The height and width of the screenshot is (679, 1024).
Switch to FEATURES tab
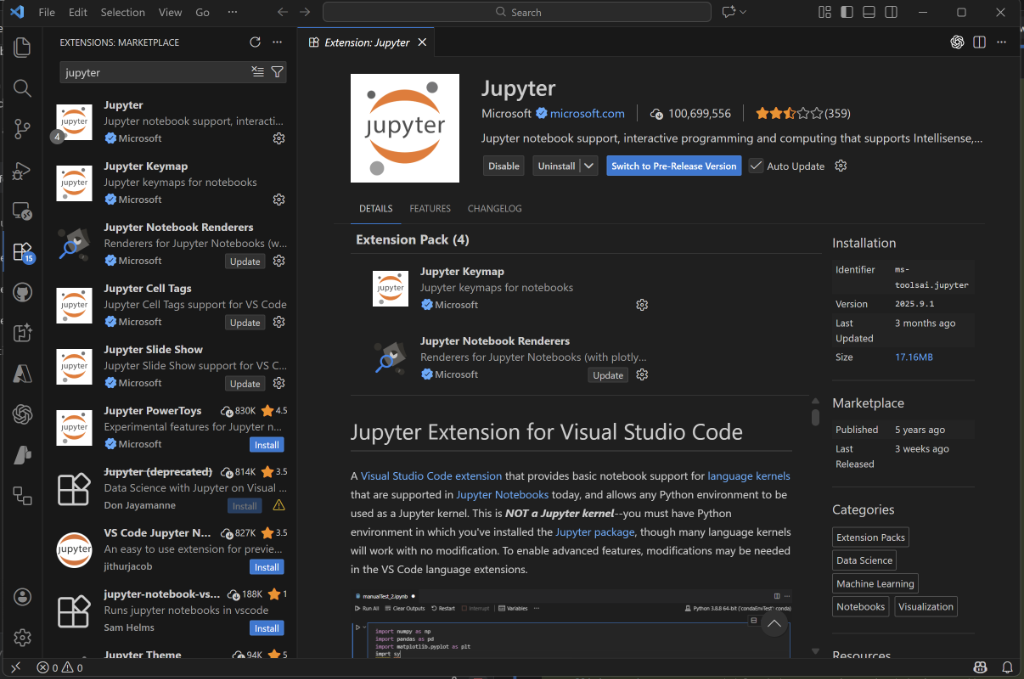point(430,208)
